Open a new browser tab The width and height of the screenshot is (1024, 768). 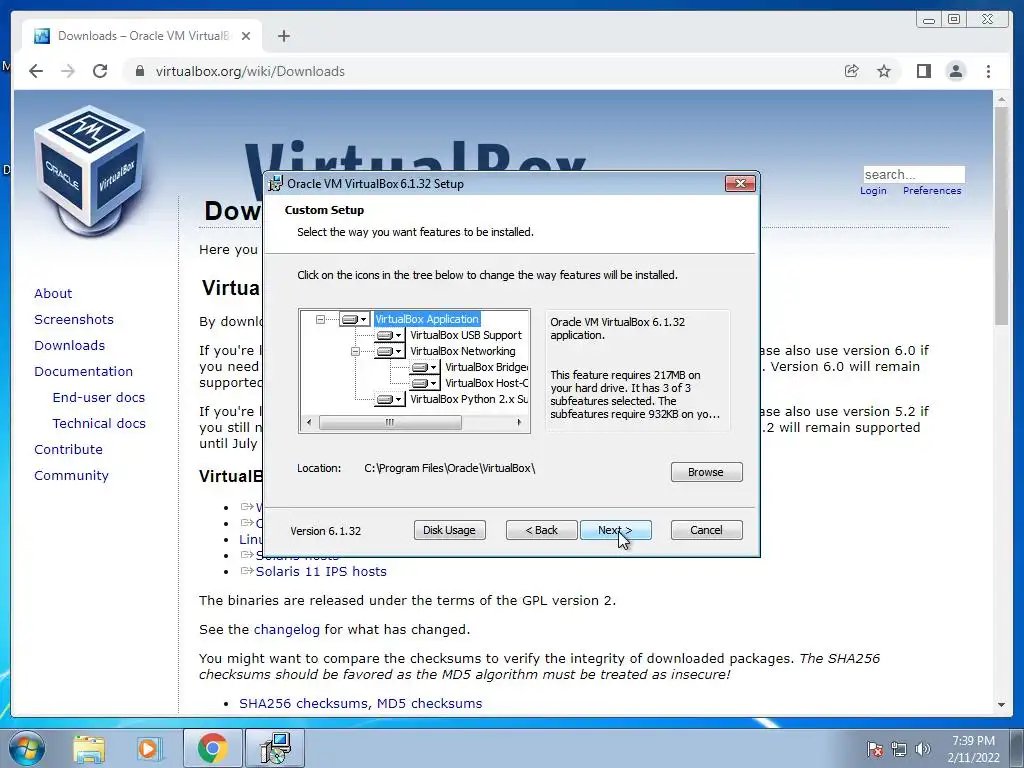click(283, 36)
